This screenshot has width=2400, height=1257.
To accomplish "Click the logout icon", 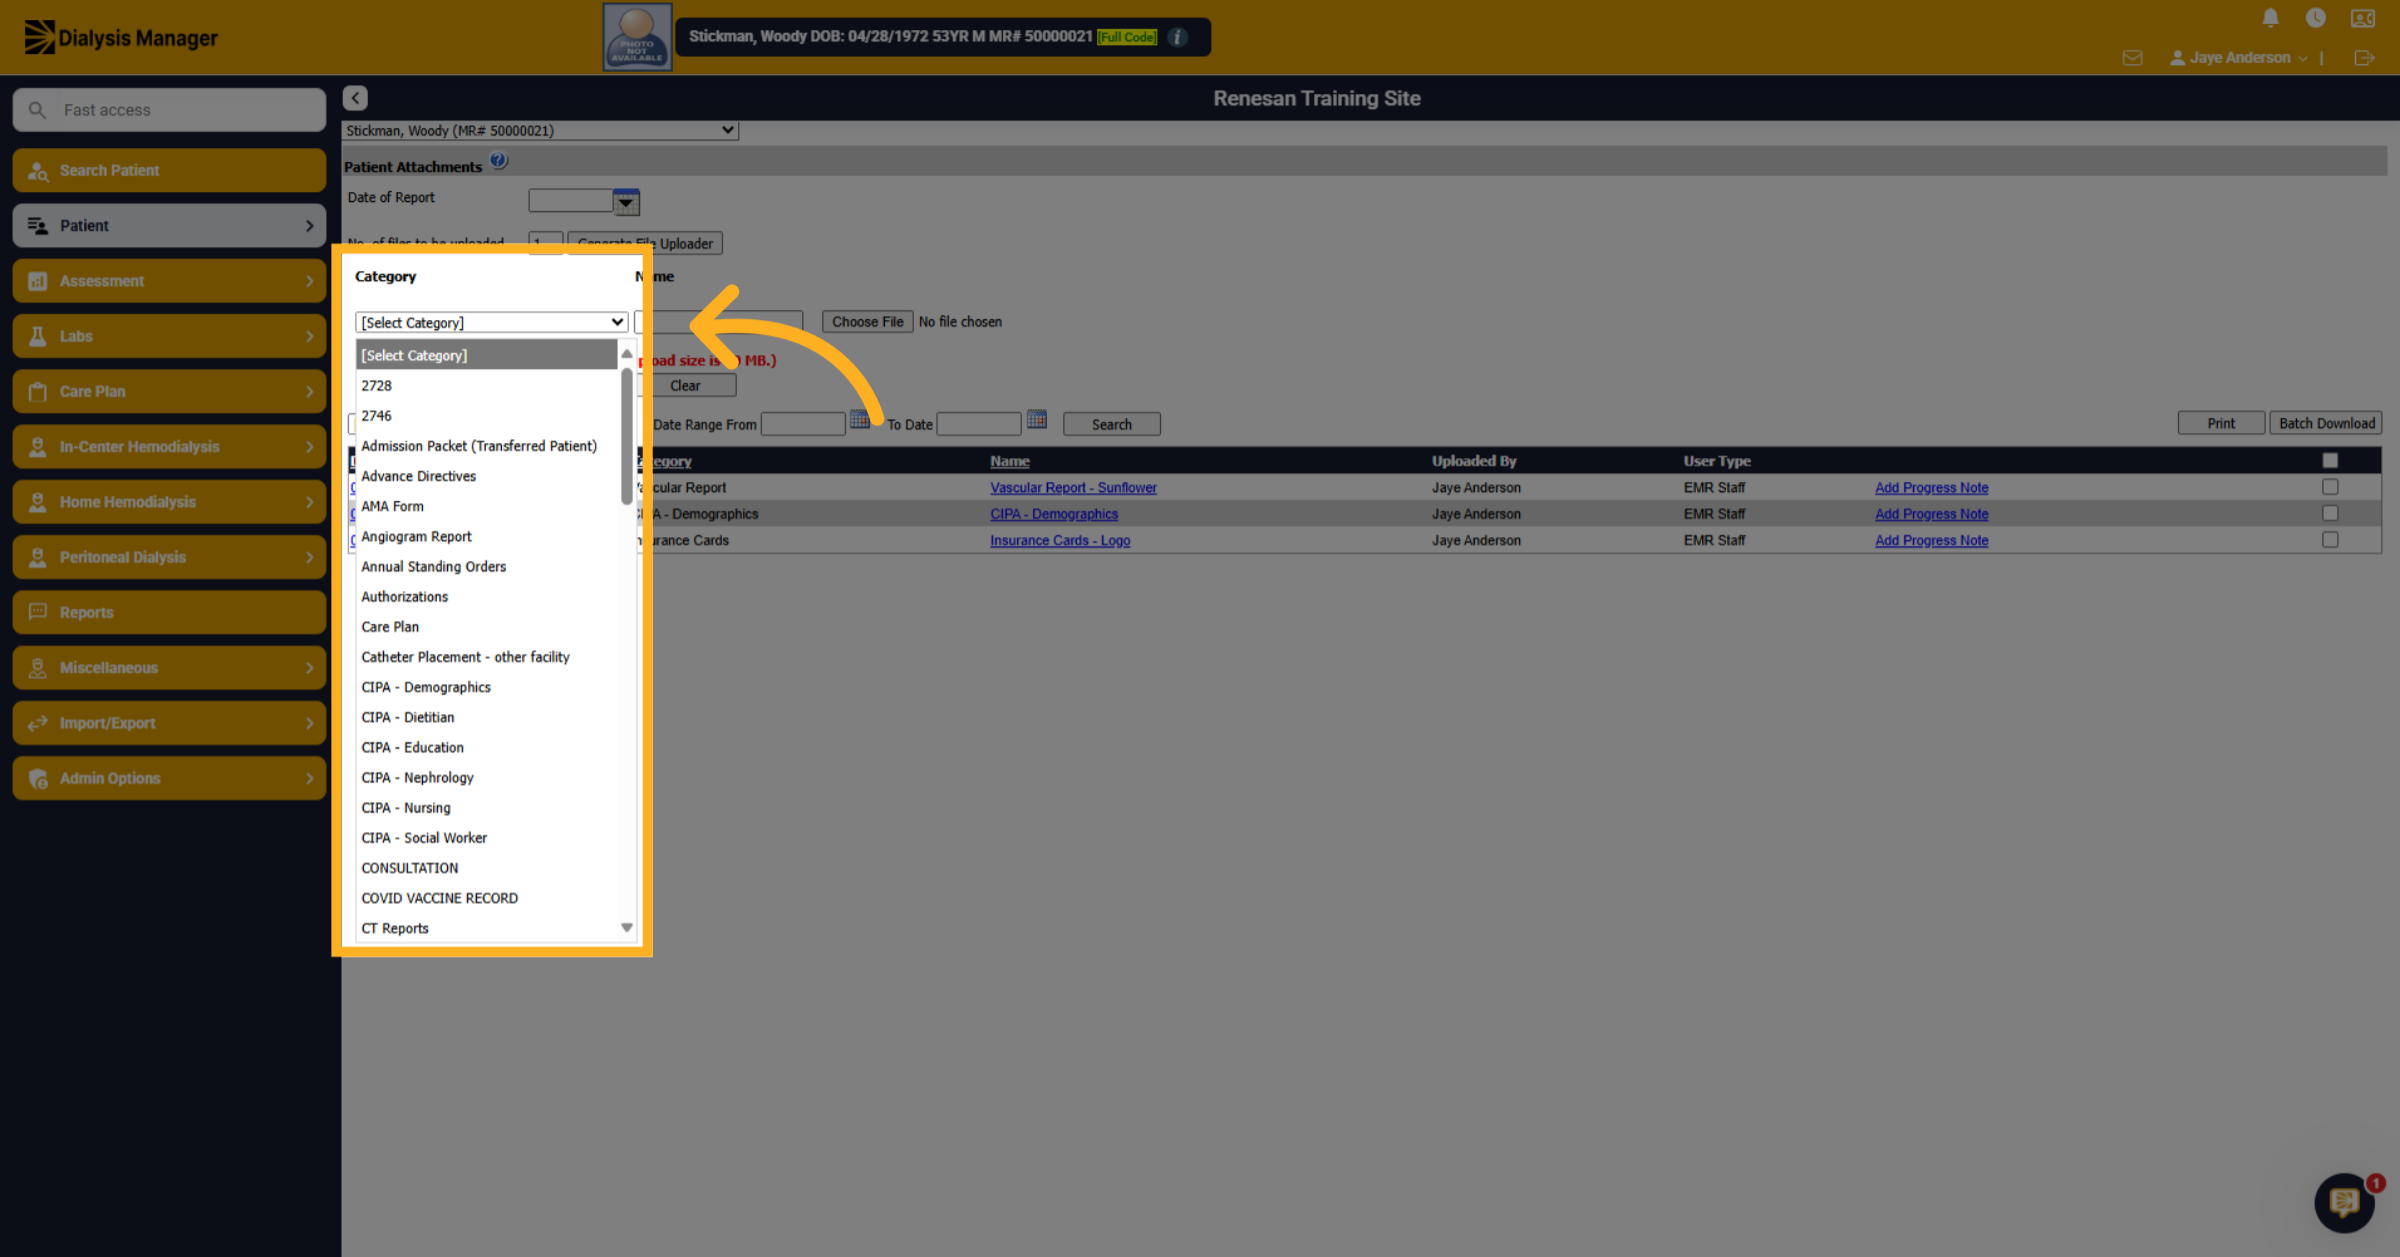I will pyautogui.click(x=2364, y=58).
